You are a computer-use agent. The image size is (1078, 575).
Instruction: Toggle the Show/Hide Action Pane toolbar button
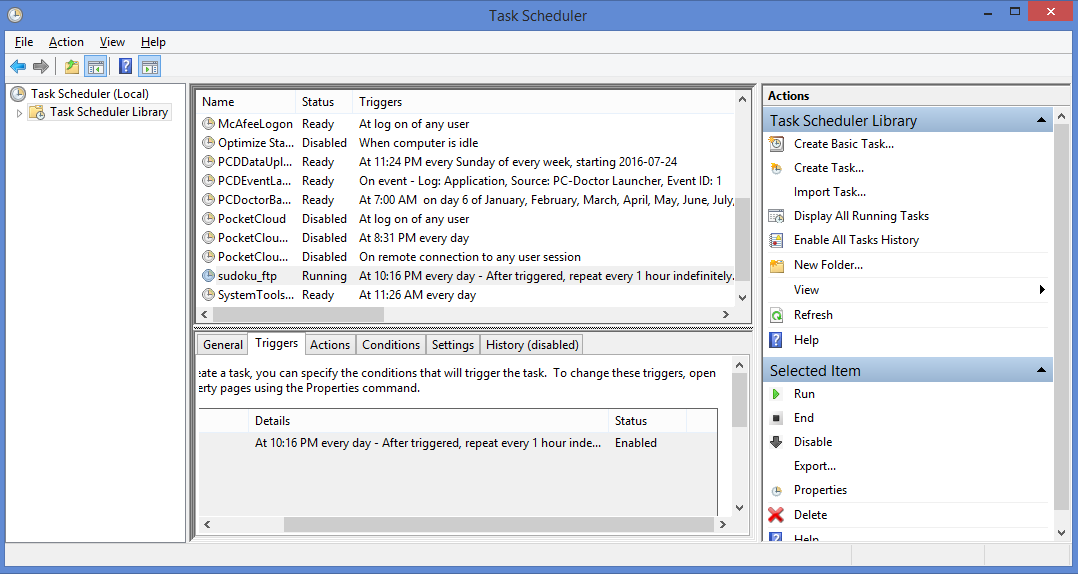(x=150, y=67)
